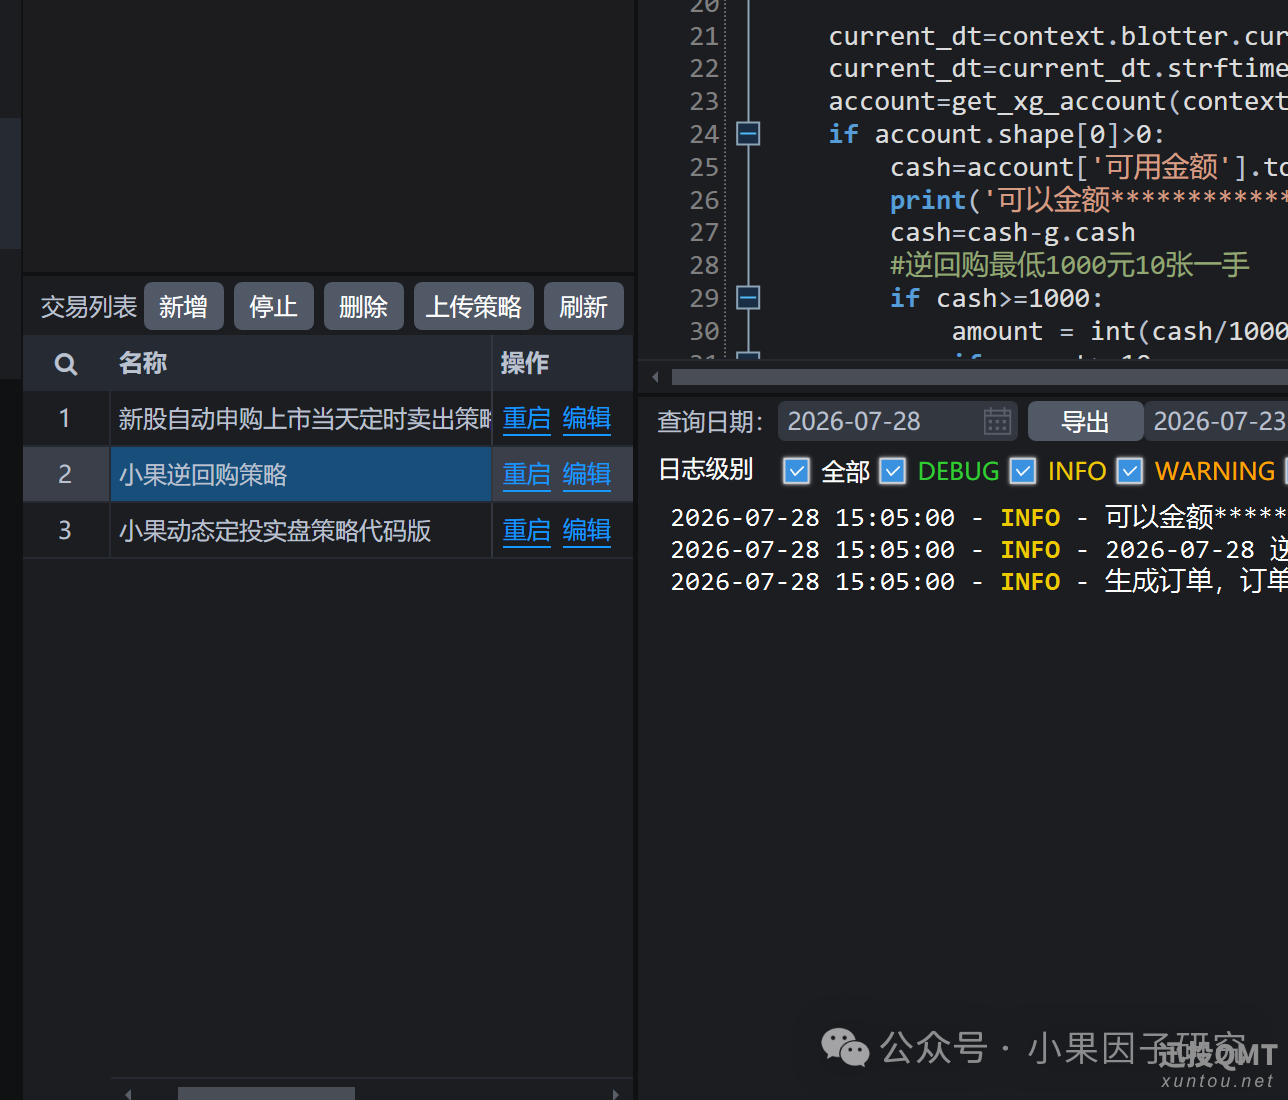Image resolution: width=1288 pixels, height=1100 pixels.
Task: Restart 小果逆回购策略 with 重启 link
Action: click(527, 474)
